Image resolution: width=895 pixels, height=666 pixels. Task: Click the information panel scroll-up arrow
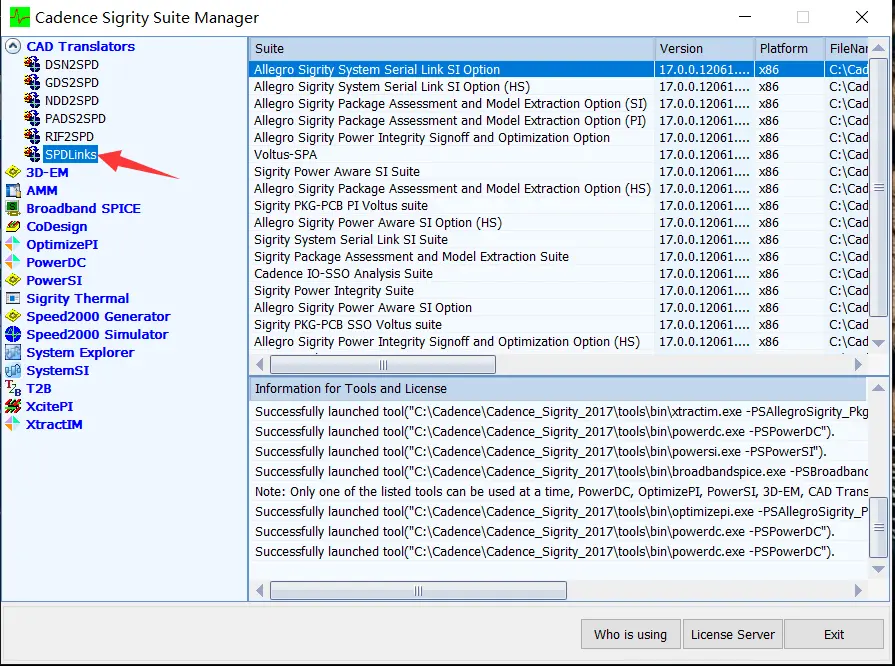tap(879, 388)
